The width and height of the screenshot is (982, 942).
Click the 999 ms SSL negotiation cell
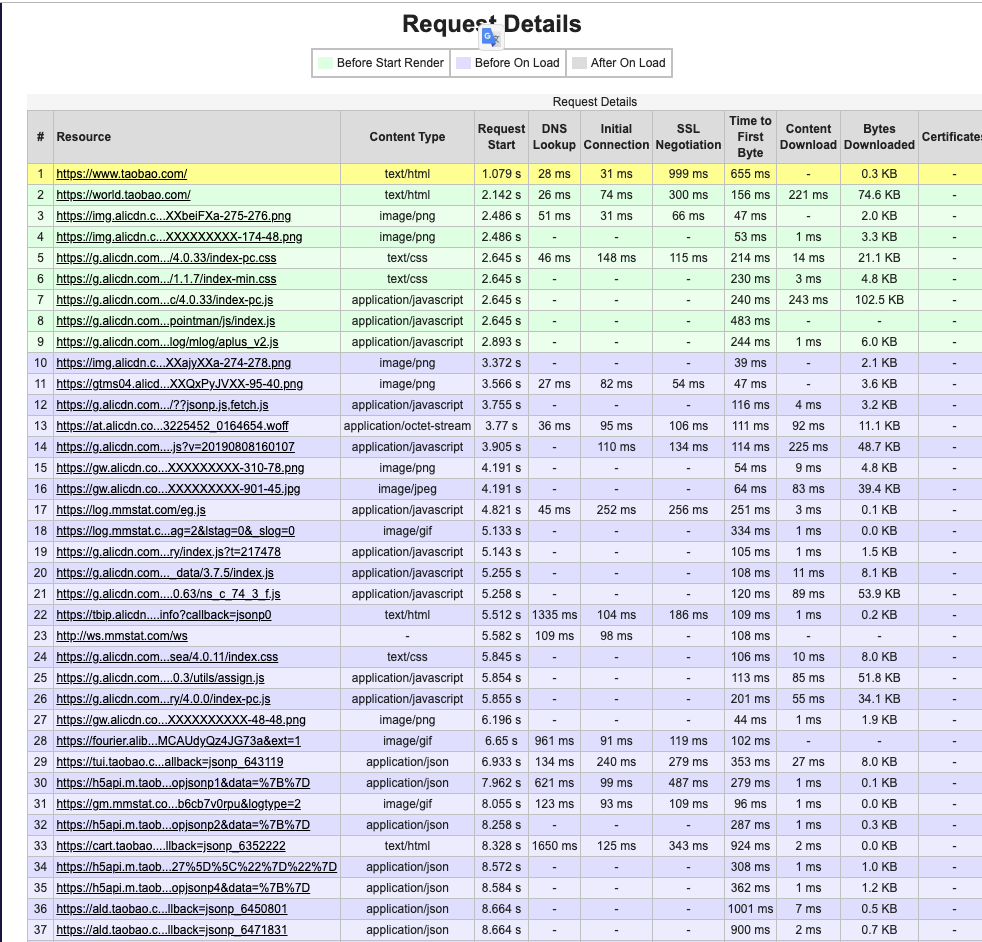(x=688, y=174)
